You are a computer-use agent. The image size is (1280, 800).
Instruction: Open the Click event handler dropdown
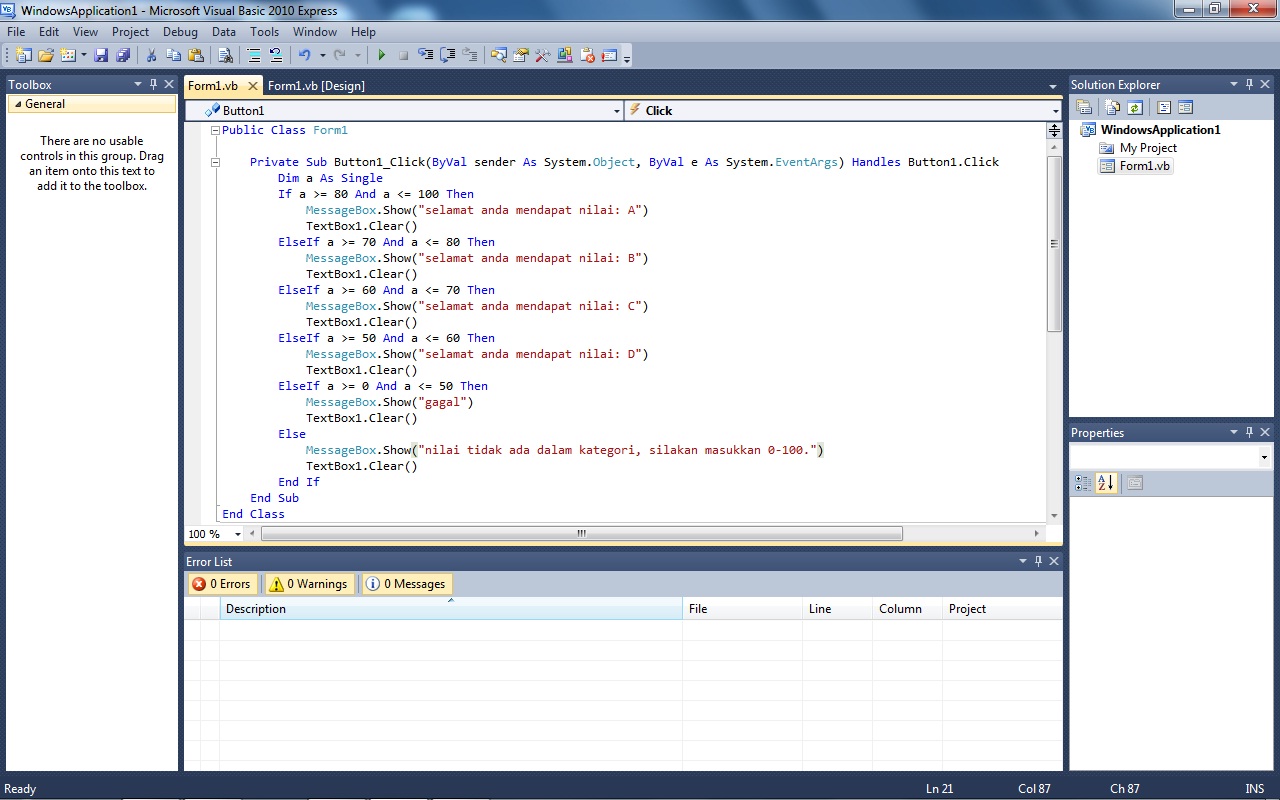tap(1055, 110)
